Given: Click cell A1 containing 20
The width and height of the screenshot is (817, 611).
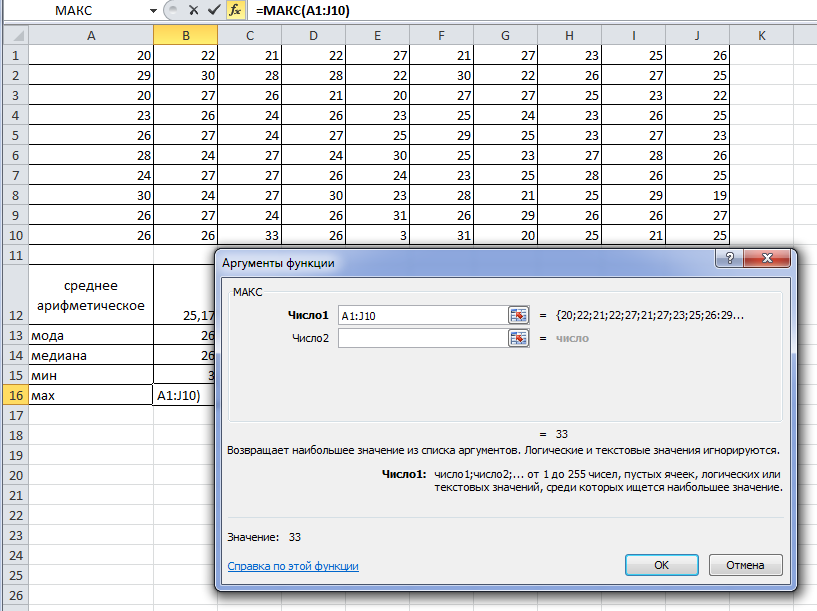Looking at the screenshot, I should coord(91,55).
